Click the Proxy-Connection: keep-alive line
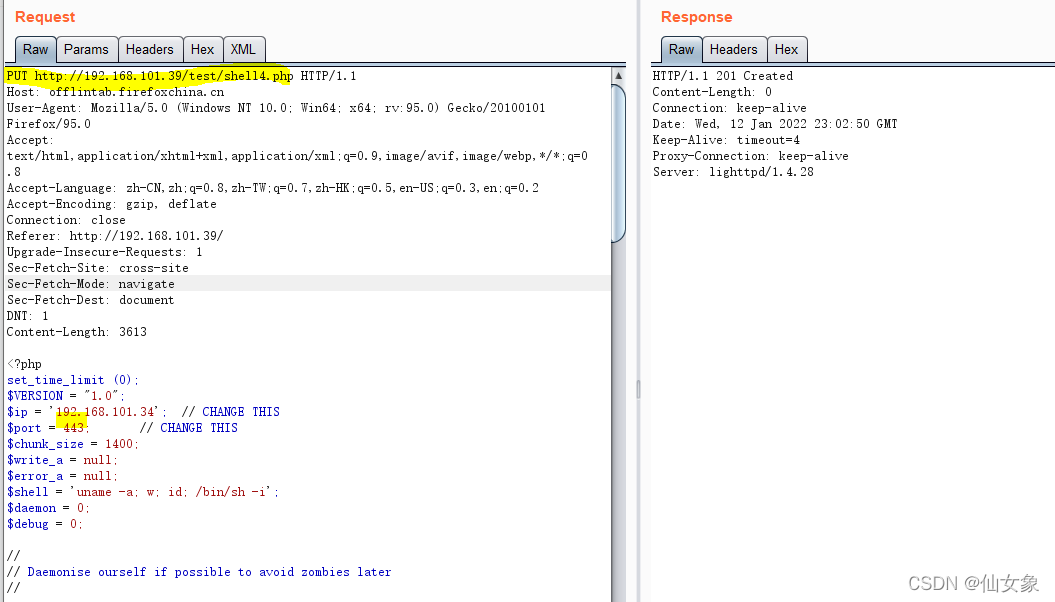This screenshot has width=1055, height=602. 750,156
